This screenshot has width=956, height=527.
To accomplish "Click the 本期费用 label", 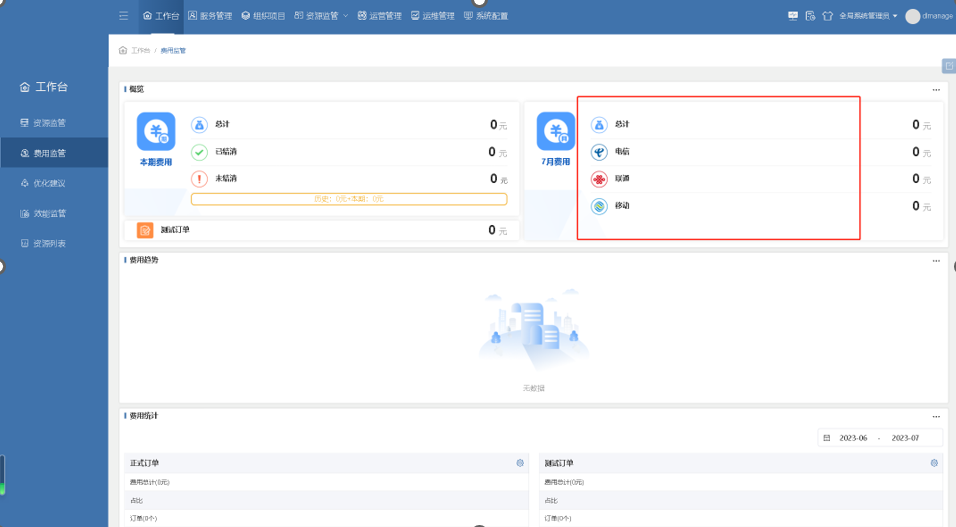I will (x=156, y=162).
